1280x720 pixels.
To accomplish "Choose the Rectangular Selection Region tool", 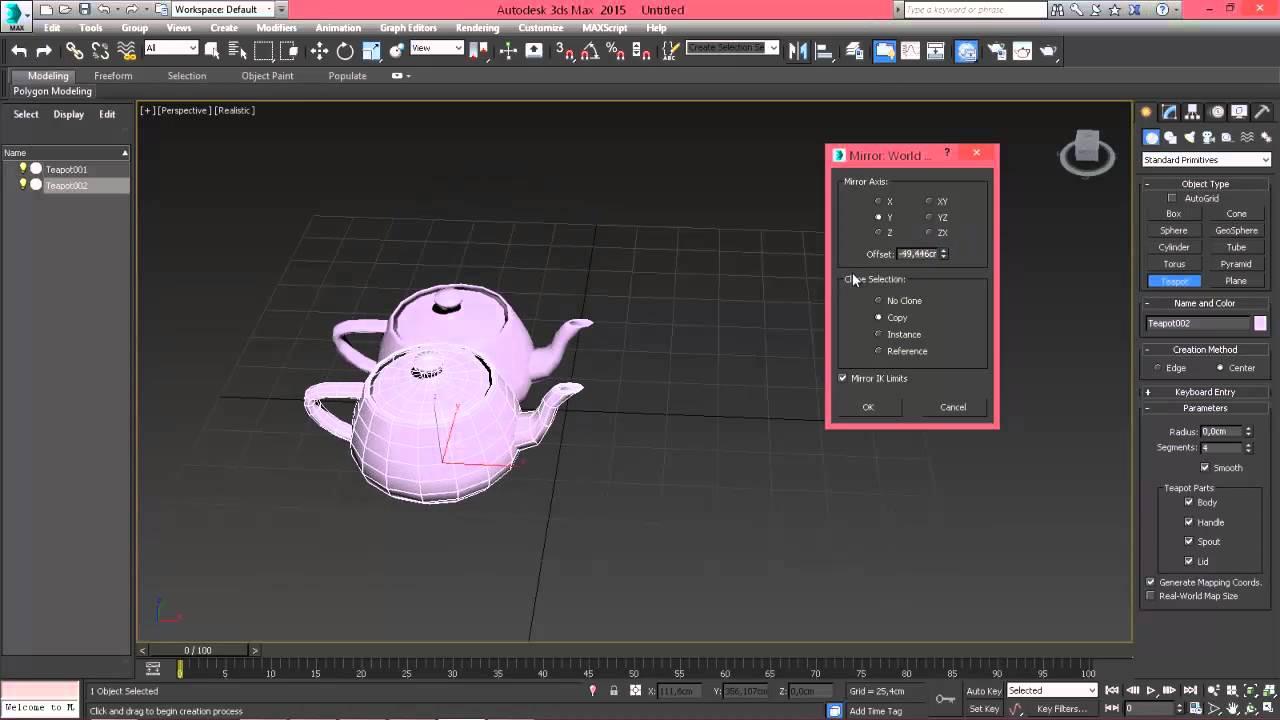I will pos(264,51).
